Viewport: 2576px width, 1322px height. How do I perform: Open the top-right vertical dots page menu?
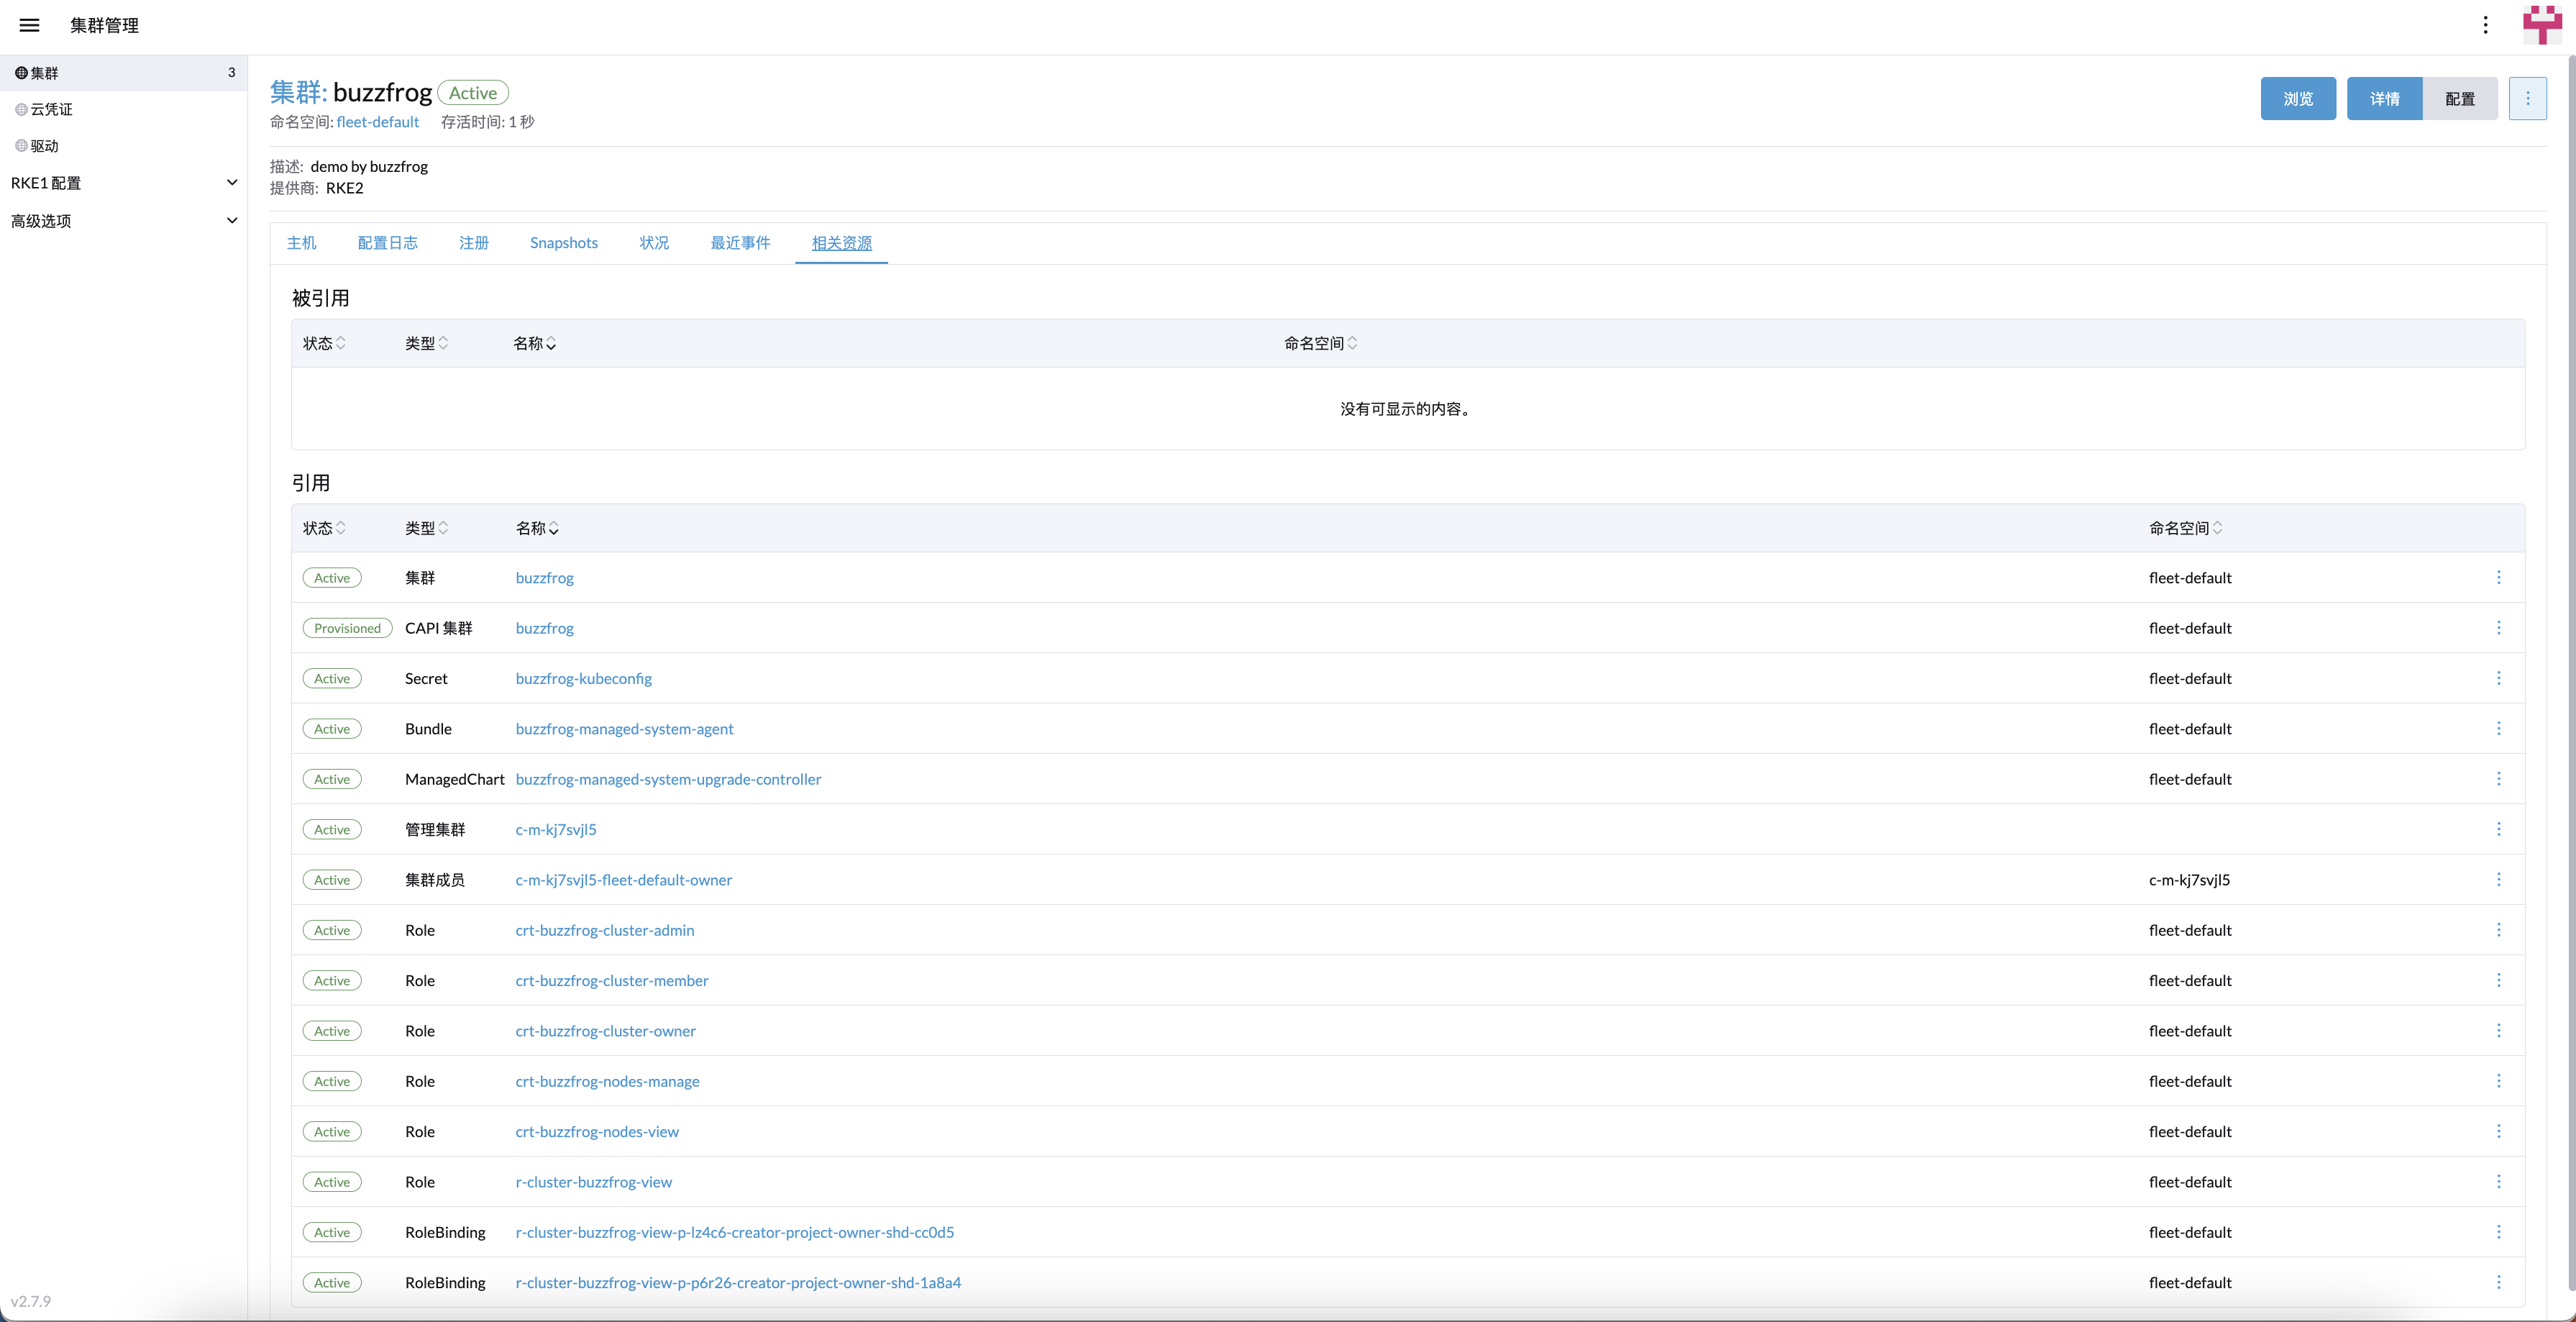tap(2485, 25)
